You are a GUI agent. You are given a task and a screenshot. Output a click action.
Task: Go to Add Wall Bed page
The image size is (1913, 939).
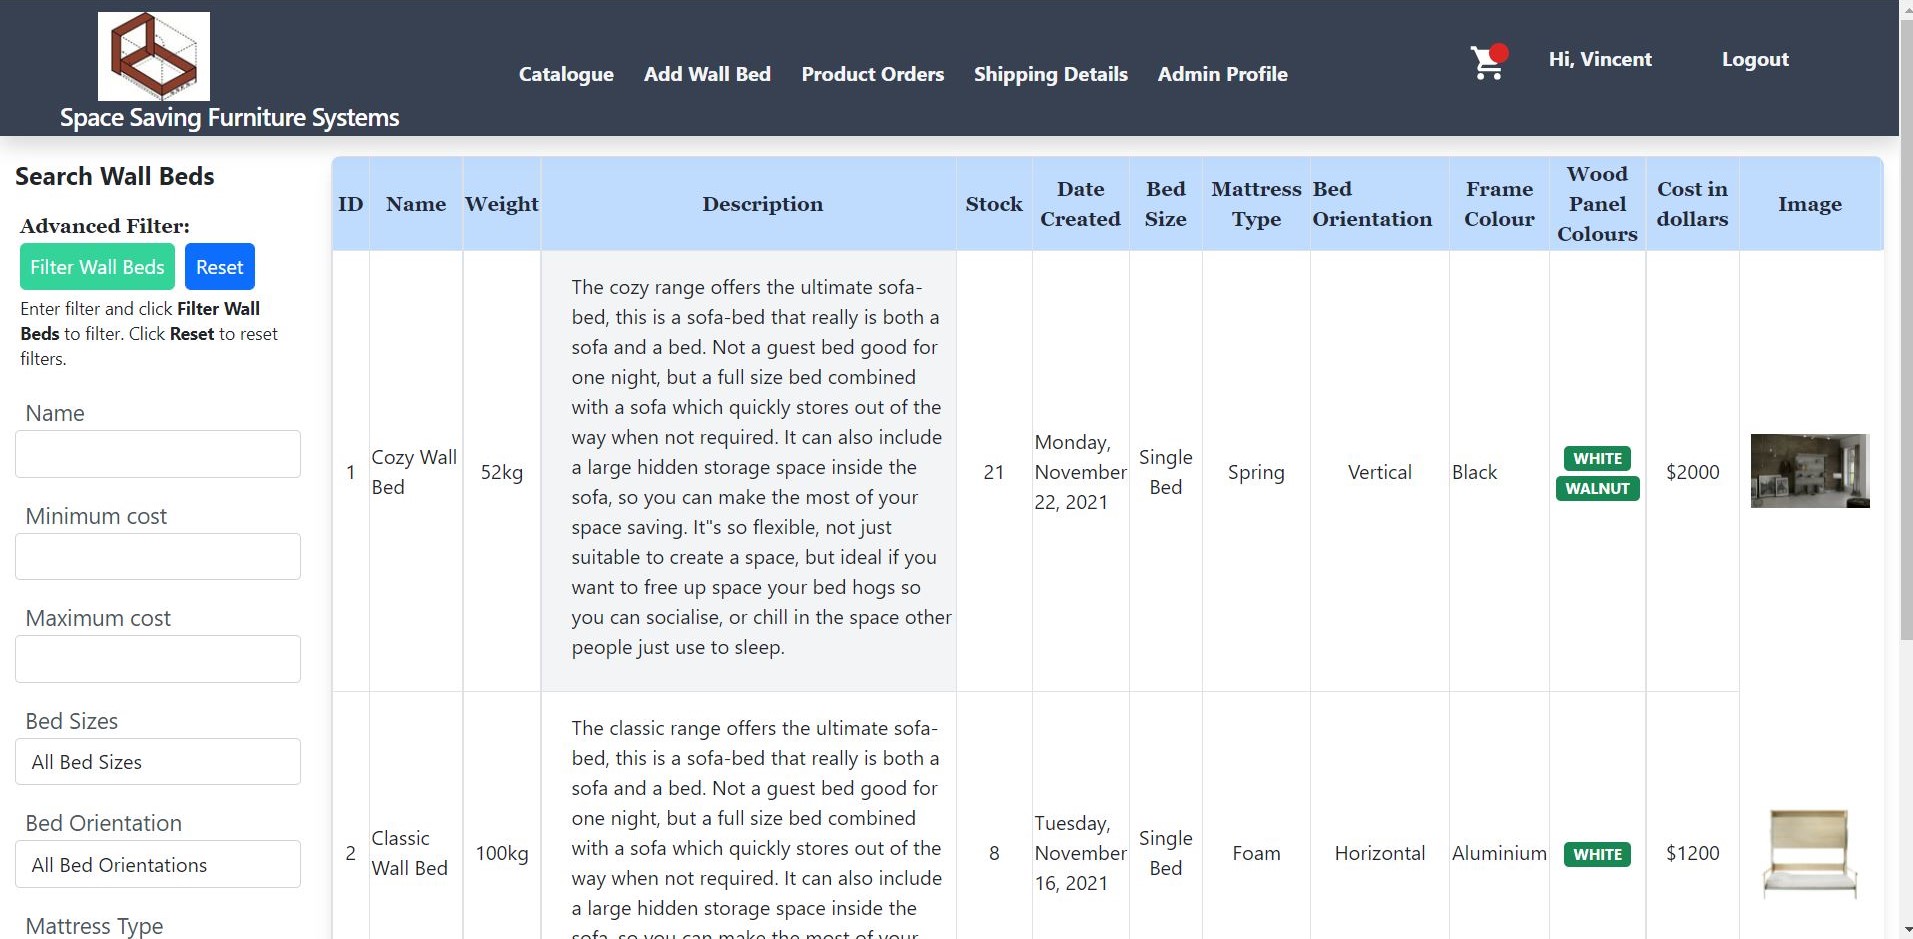pyautogui.click(x=707, y=74)
